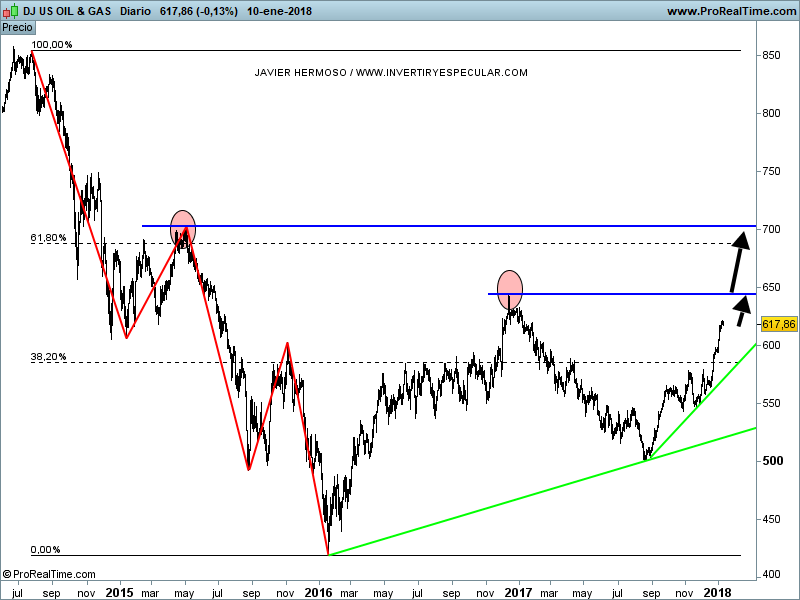Select the Precio panel label
This screenshot has height=600, width=800.
coord(17,27)
